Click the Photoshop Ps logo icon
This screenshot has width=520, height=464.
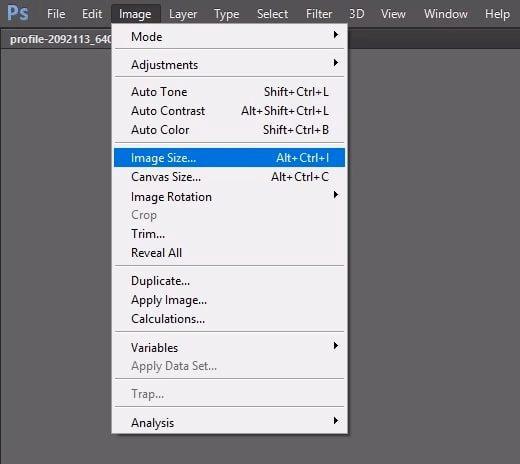coord(18,14)
